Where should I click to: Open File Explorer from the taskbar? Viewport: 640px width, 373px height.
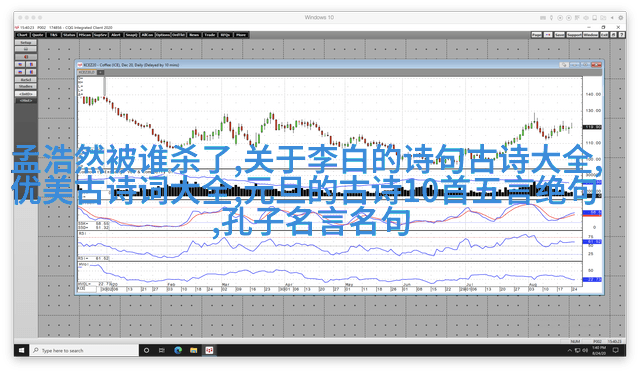click(193, 350)
